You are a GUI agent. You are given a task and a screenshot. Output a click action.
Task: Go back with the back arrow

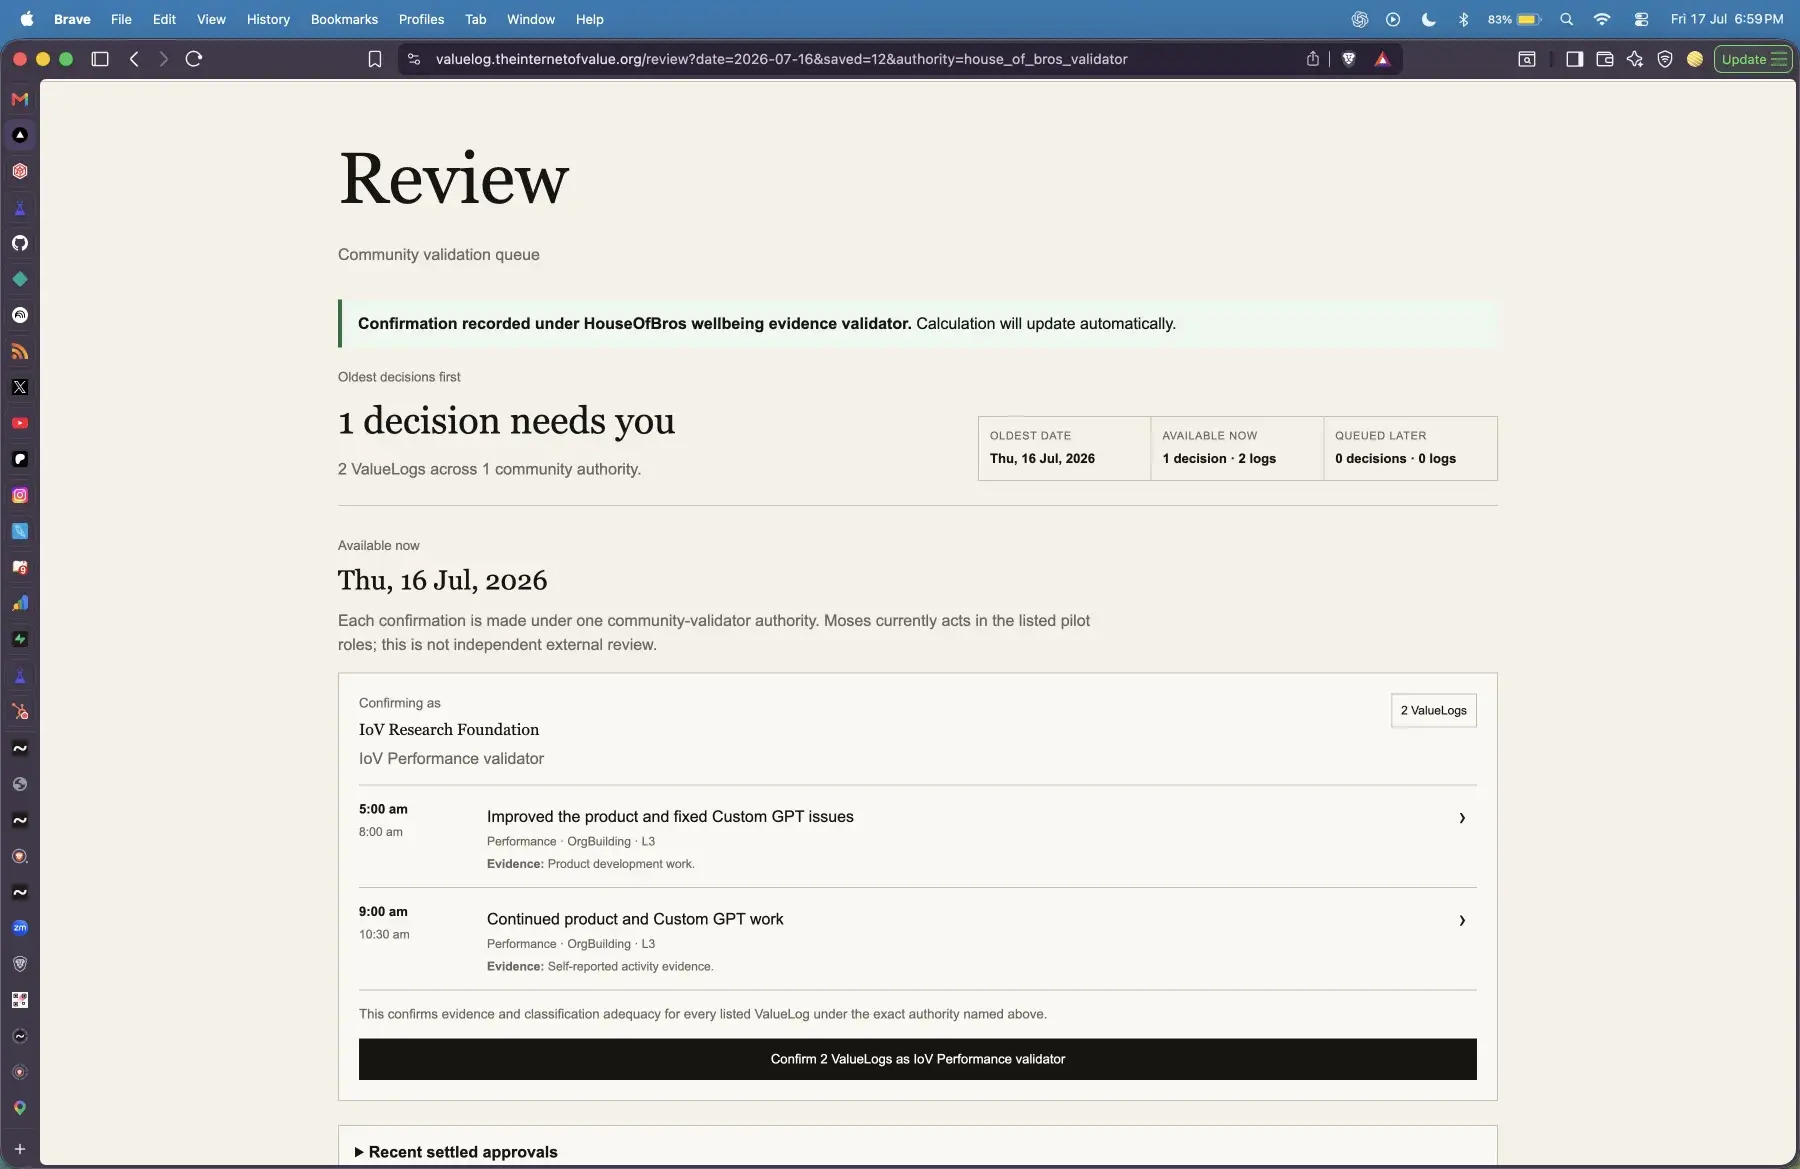pos(134,59)
